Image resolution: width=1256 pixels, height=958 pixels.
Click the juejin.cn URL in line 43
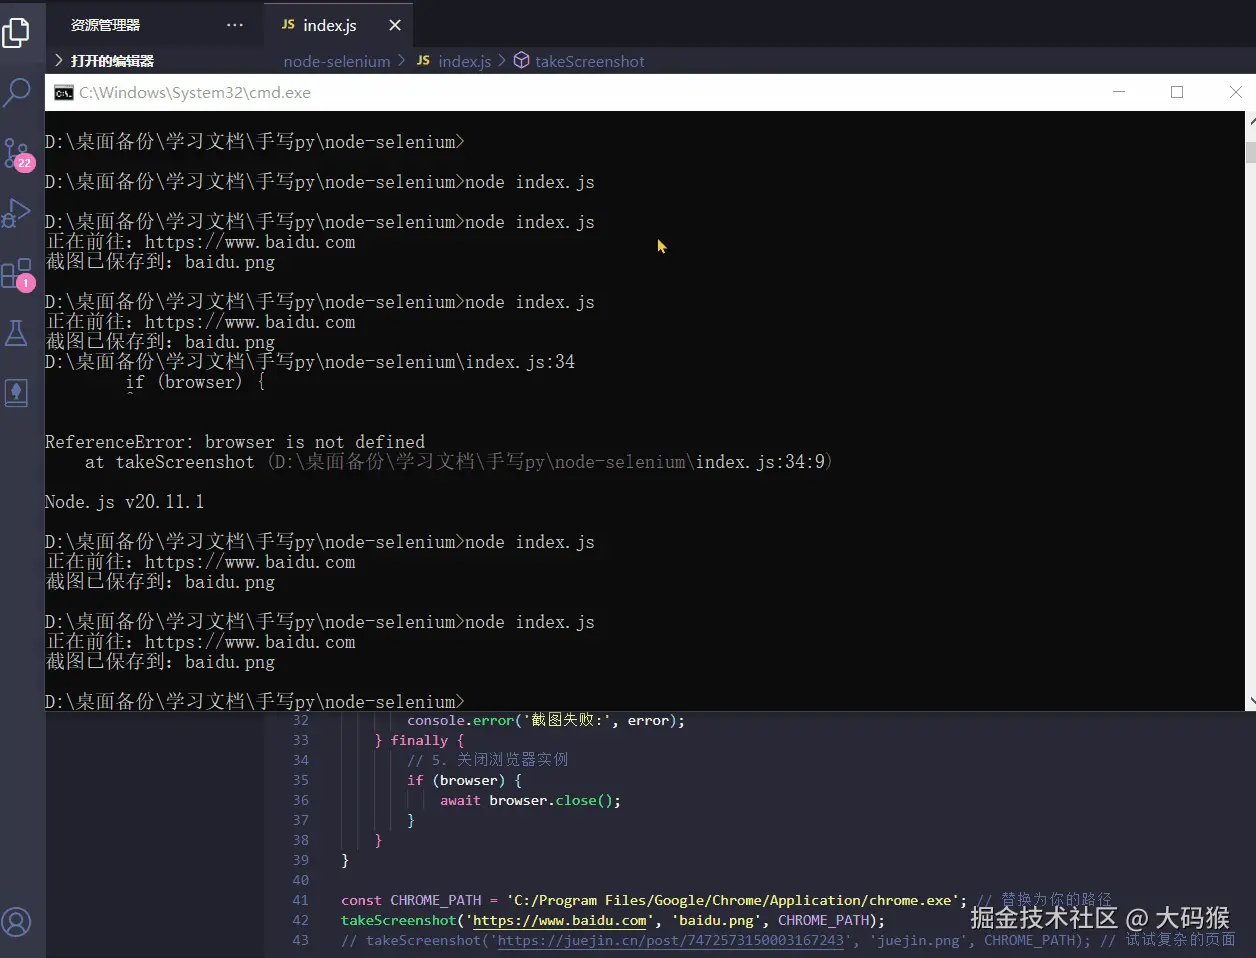(670, 940)
